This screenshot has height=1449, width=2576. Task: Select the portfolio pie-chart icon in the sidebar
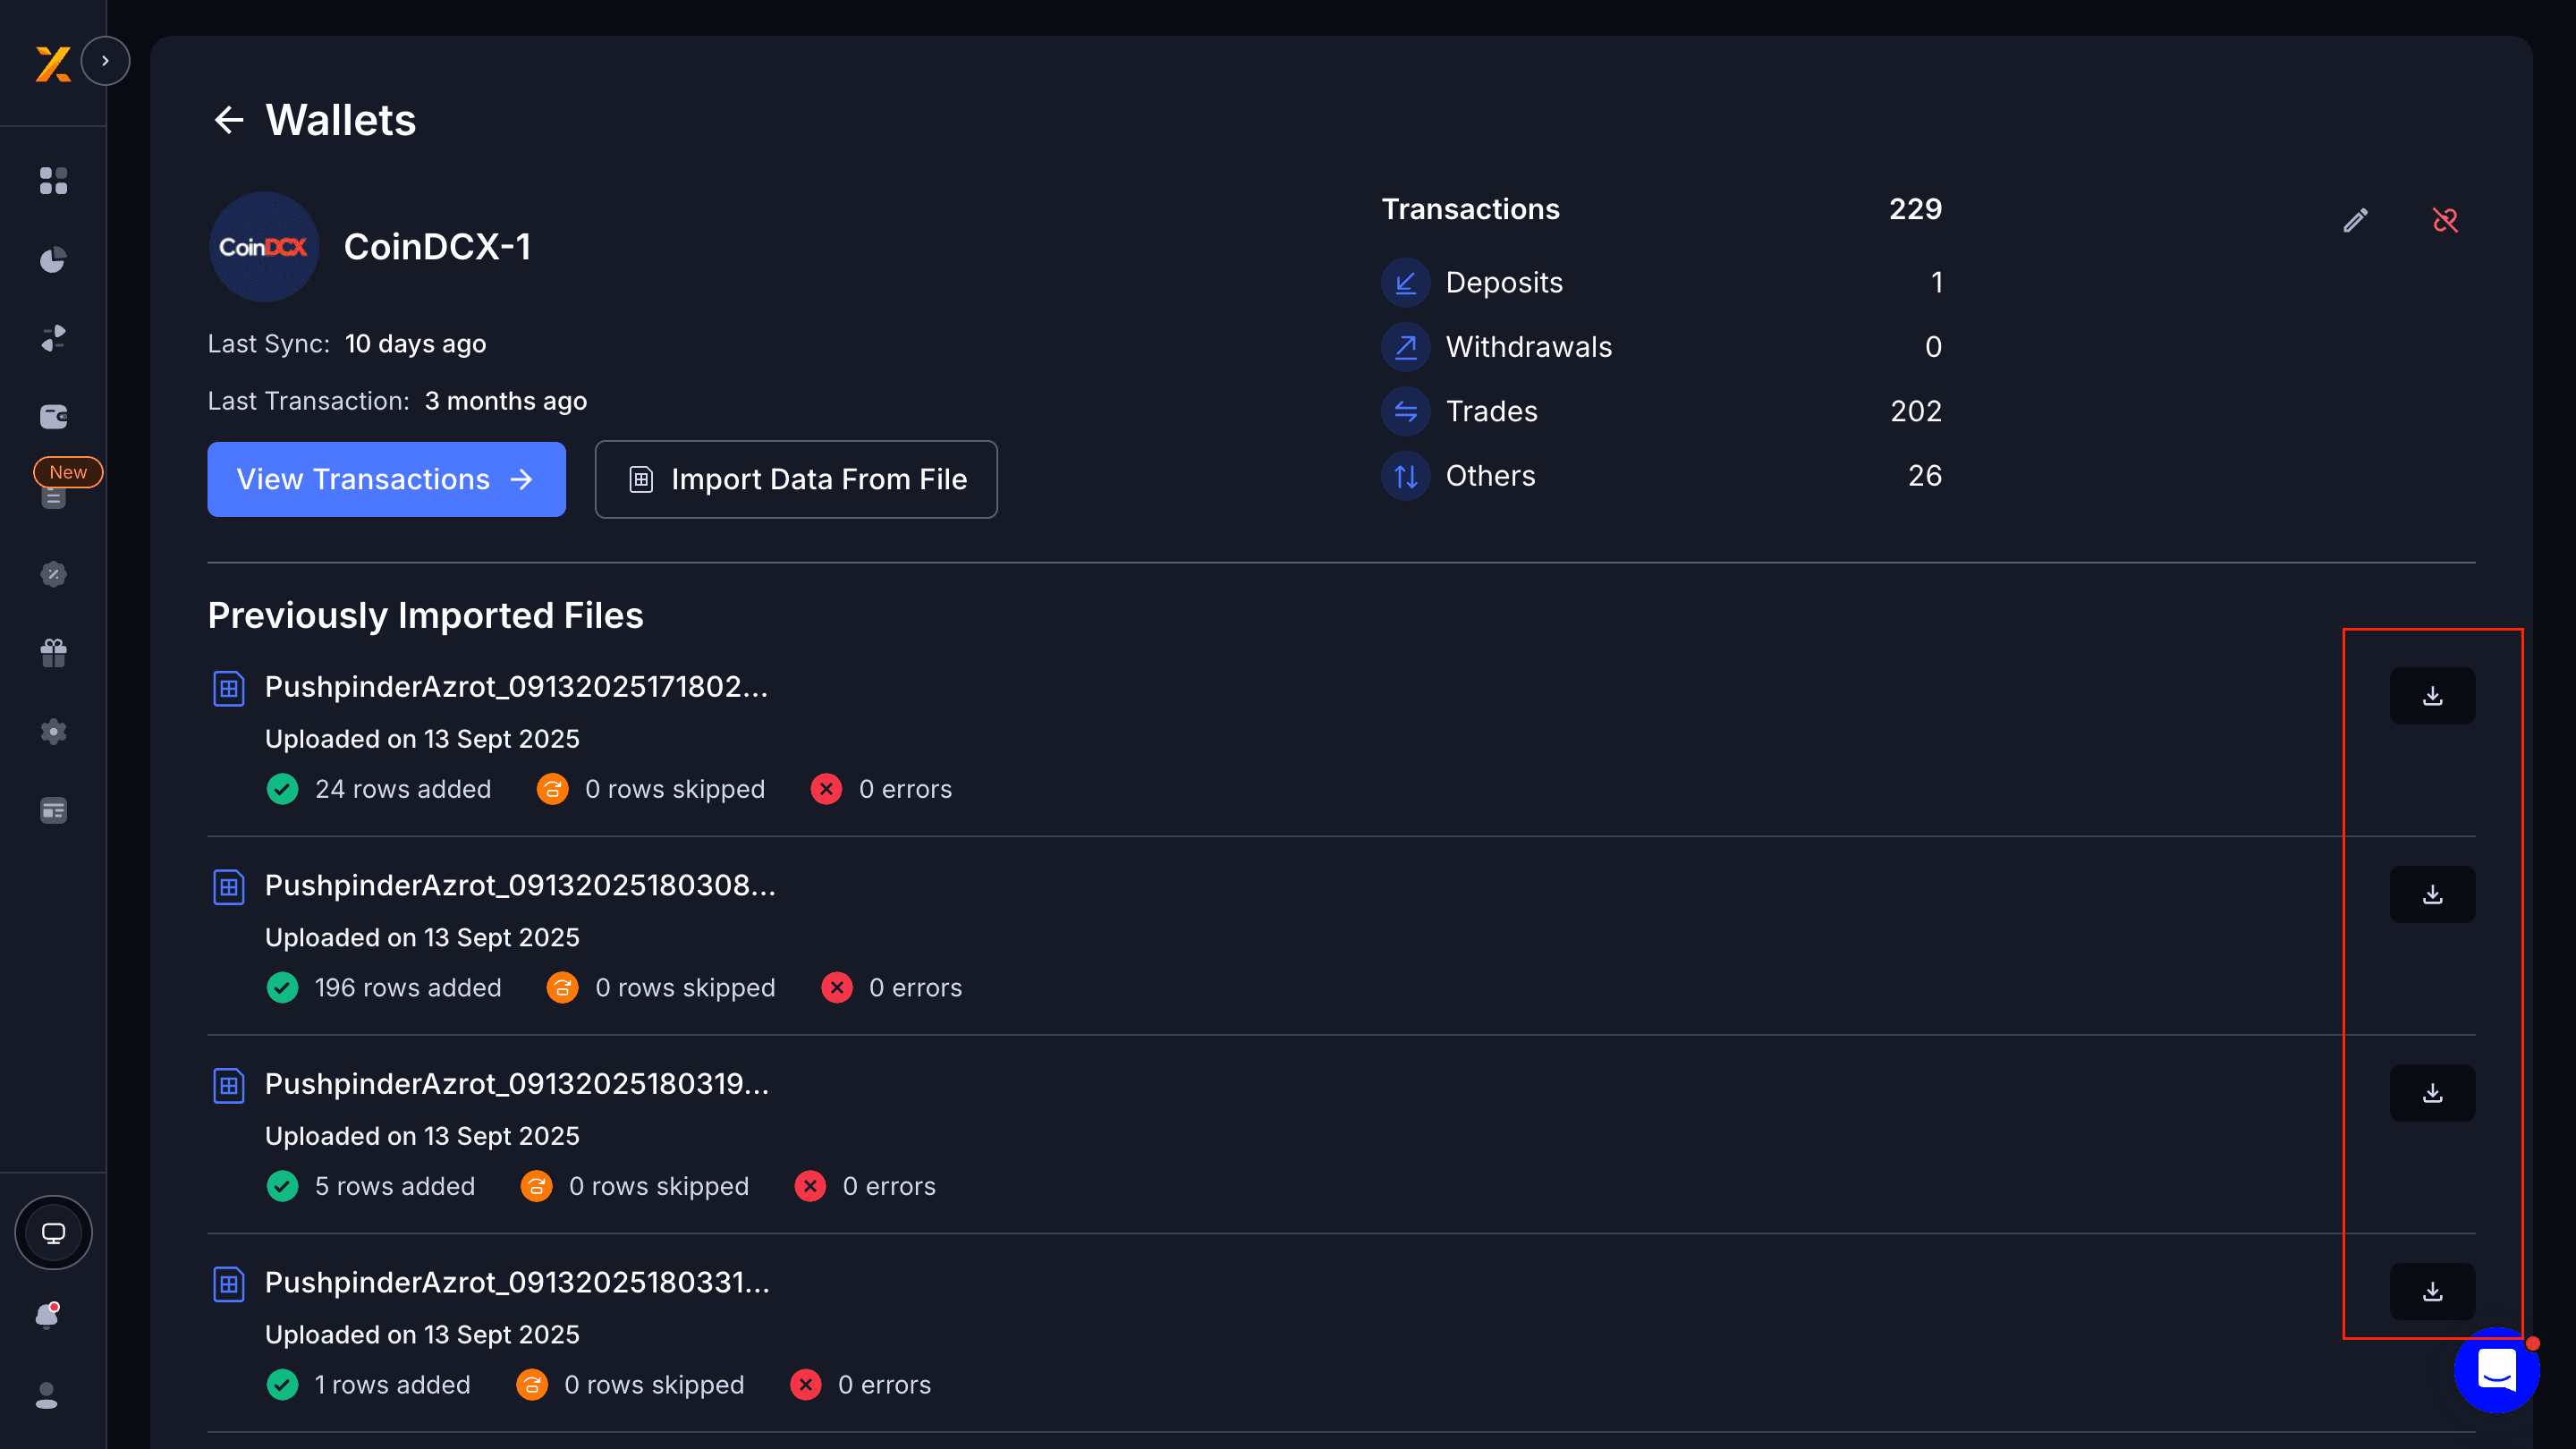[53, 259]
